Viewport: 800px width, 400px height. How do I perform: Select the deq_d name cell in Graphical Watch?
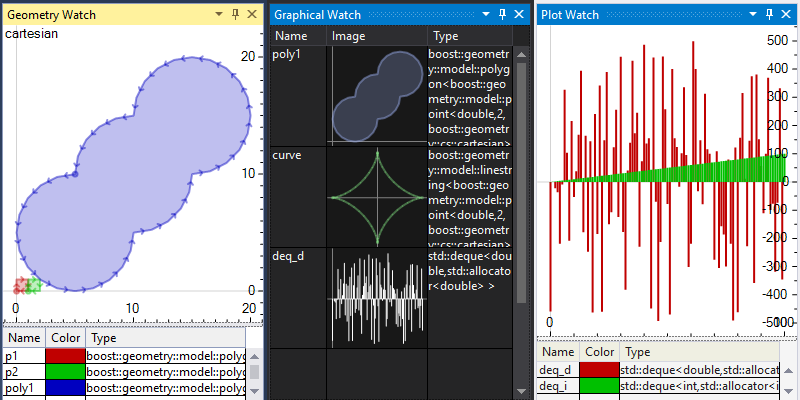298,298
